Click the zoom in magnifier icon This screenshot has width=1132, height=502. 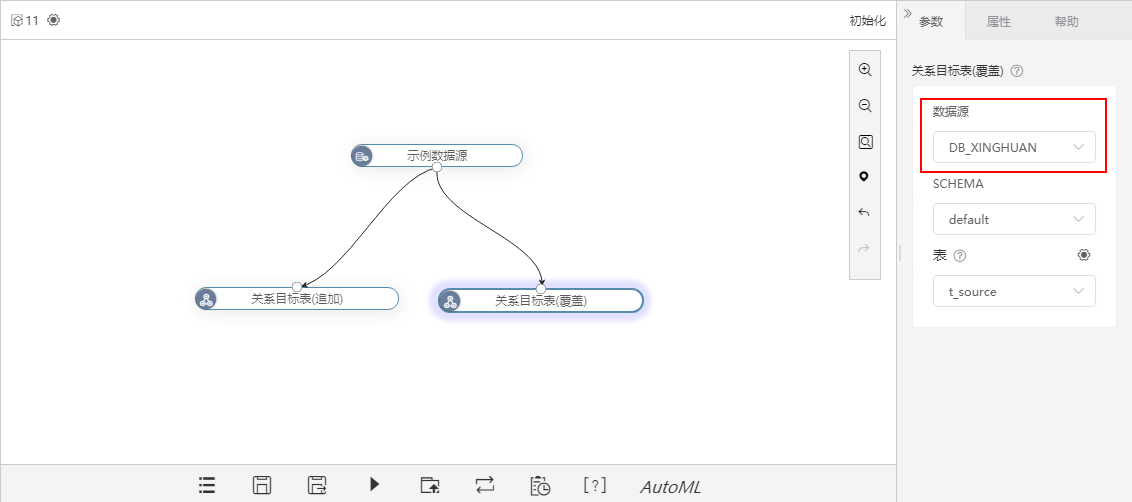865,69
